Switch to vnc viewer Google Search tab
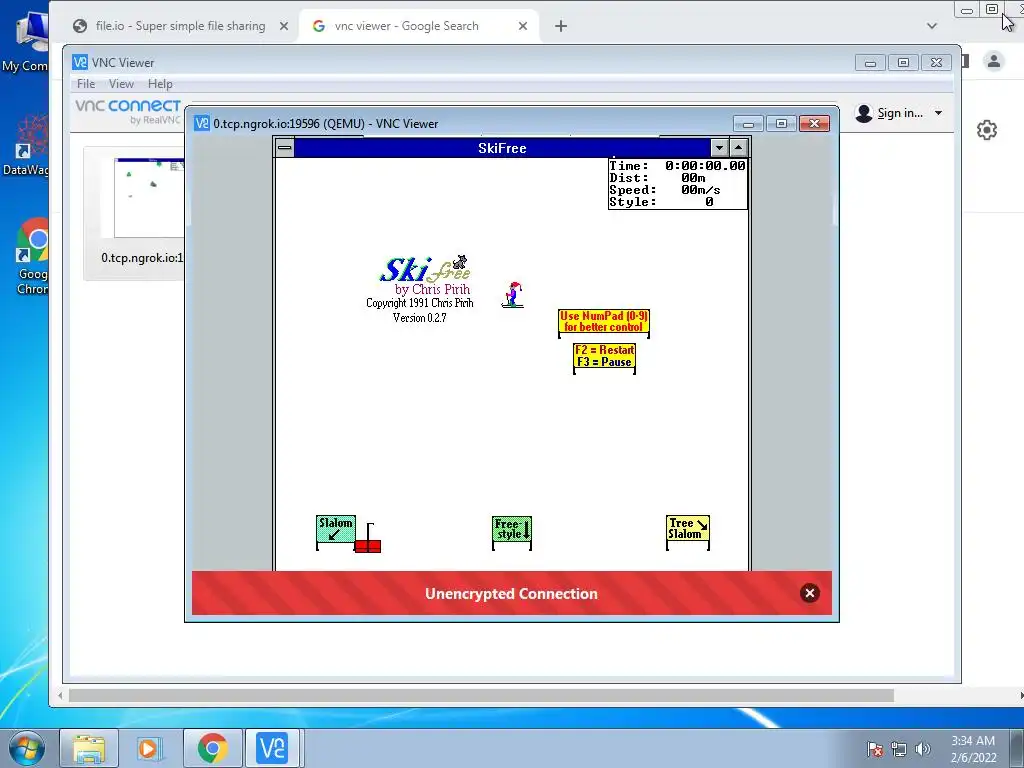Image resolution: width=1024 pixels, height=768 pixels. pos(419,26)
